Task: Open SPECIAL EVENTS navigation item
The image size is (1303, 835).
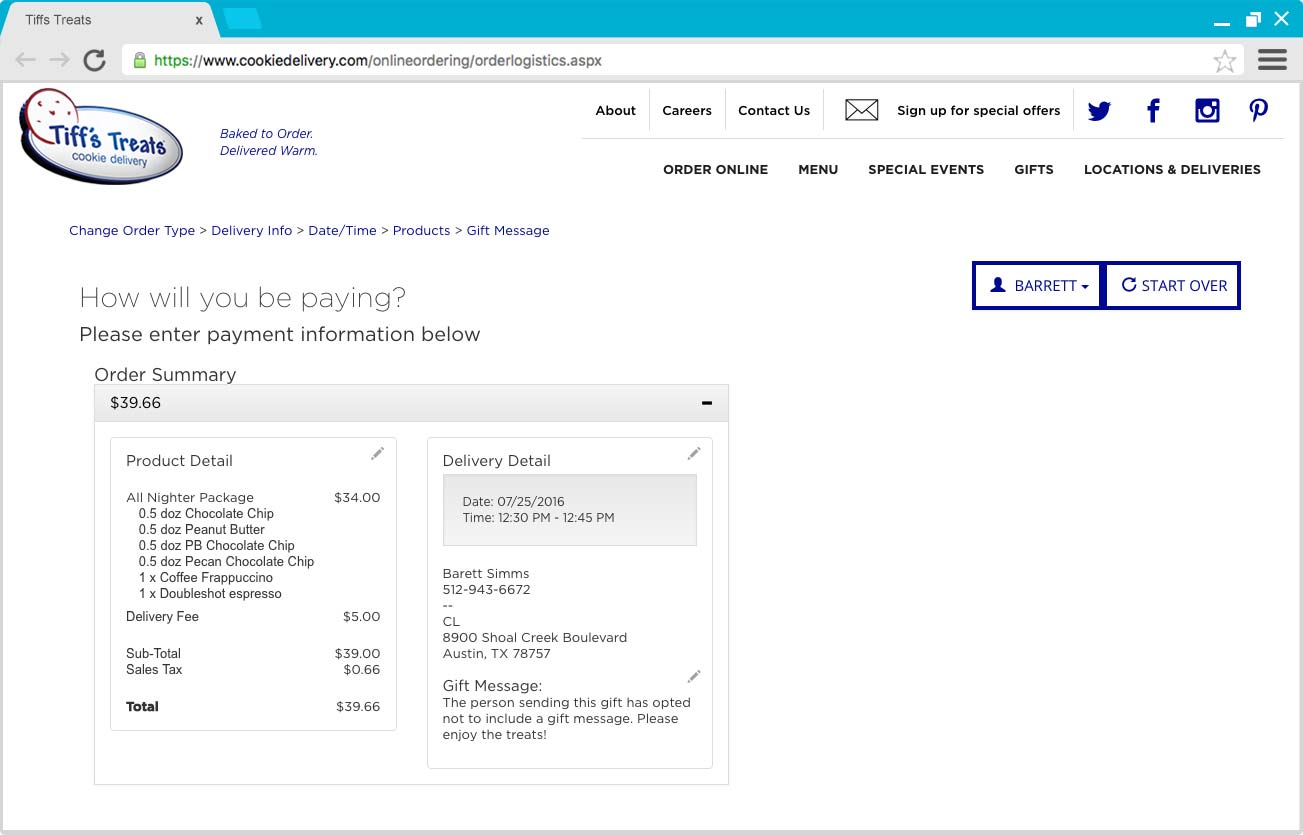Action: [926, 170]
